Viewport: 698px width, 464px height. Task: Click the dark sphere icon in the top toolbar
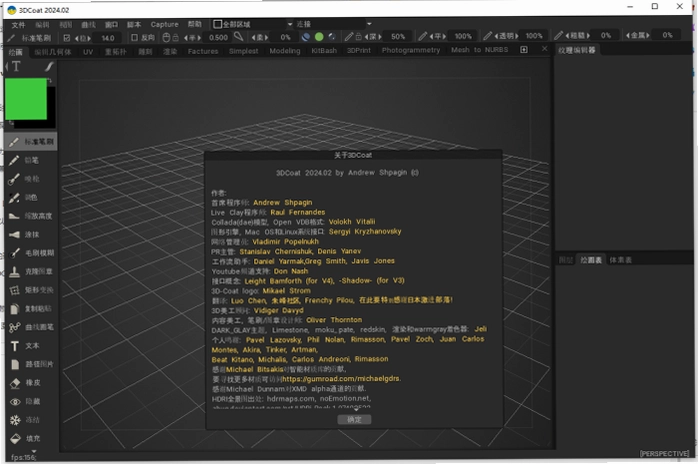(306, 37)
